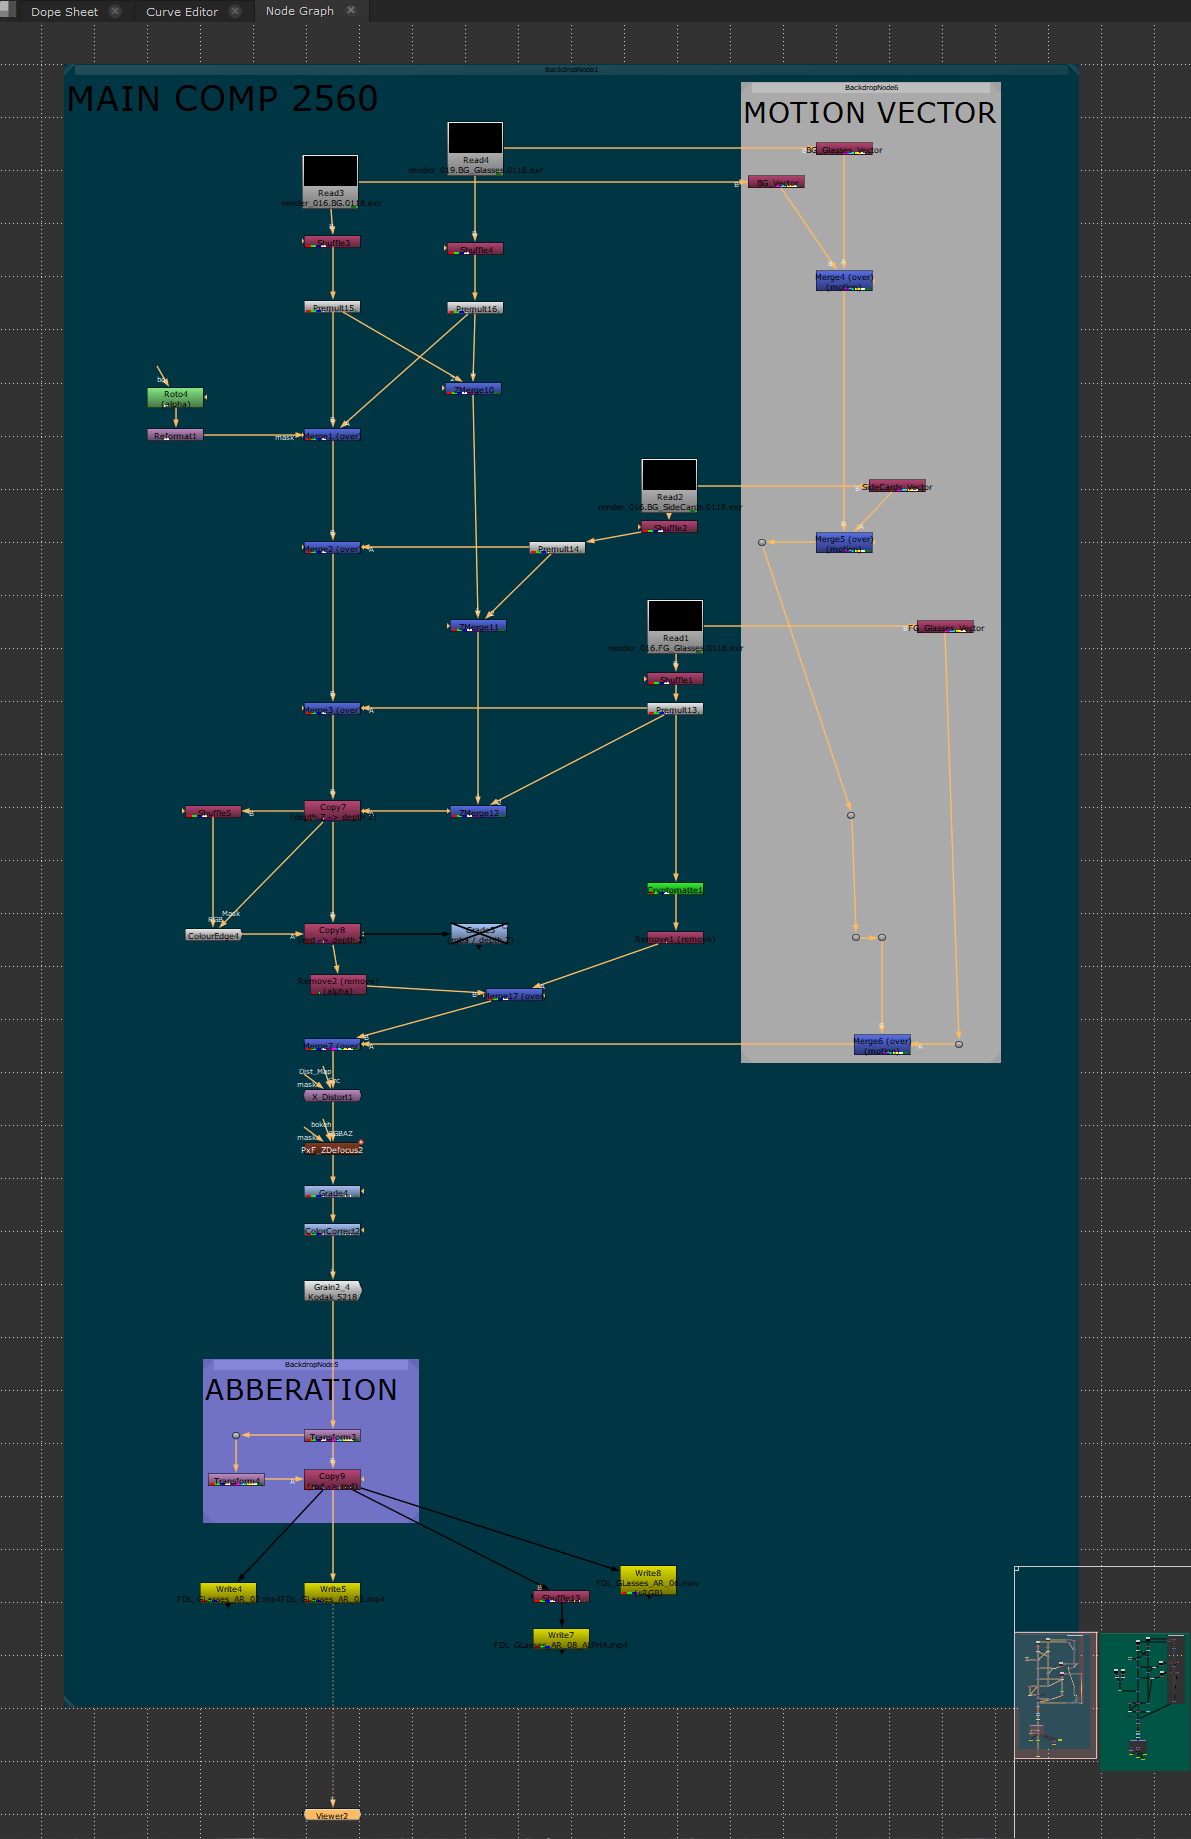Select the Grain2_4 Kodak 5218 node
This screenshot has width=1191, height=1839.
click(332, 1291)
